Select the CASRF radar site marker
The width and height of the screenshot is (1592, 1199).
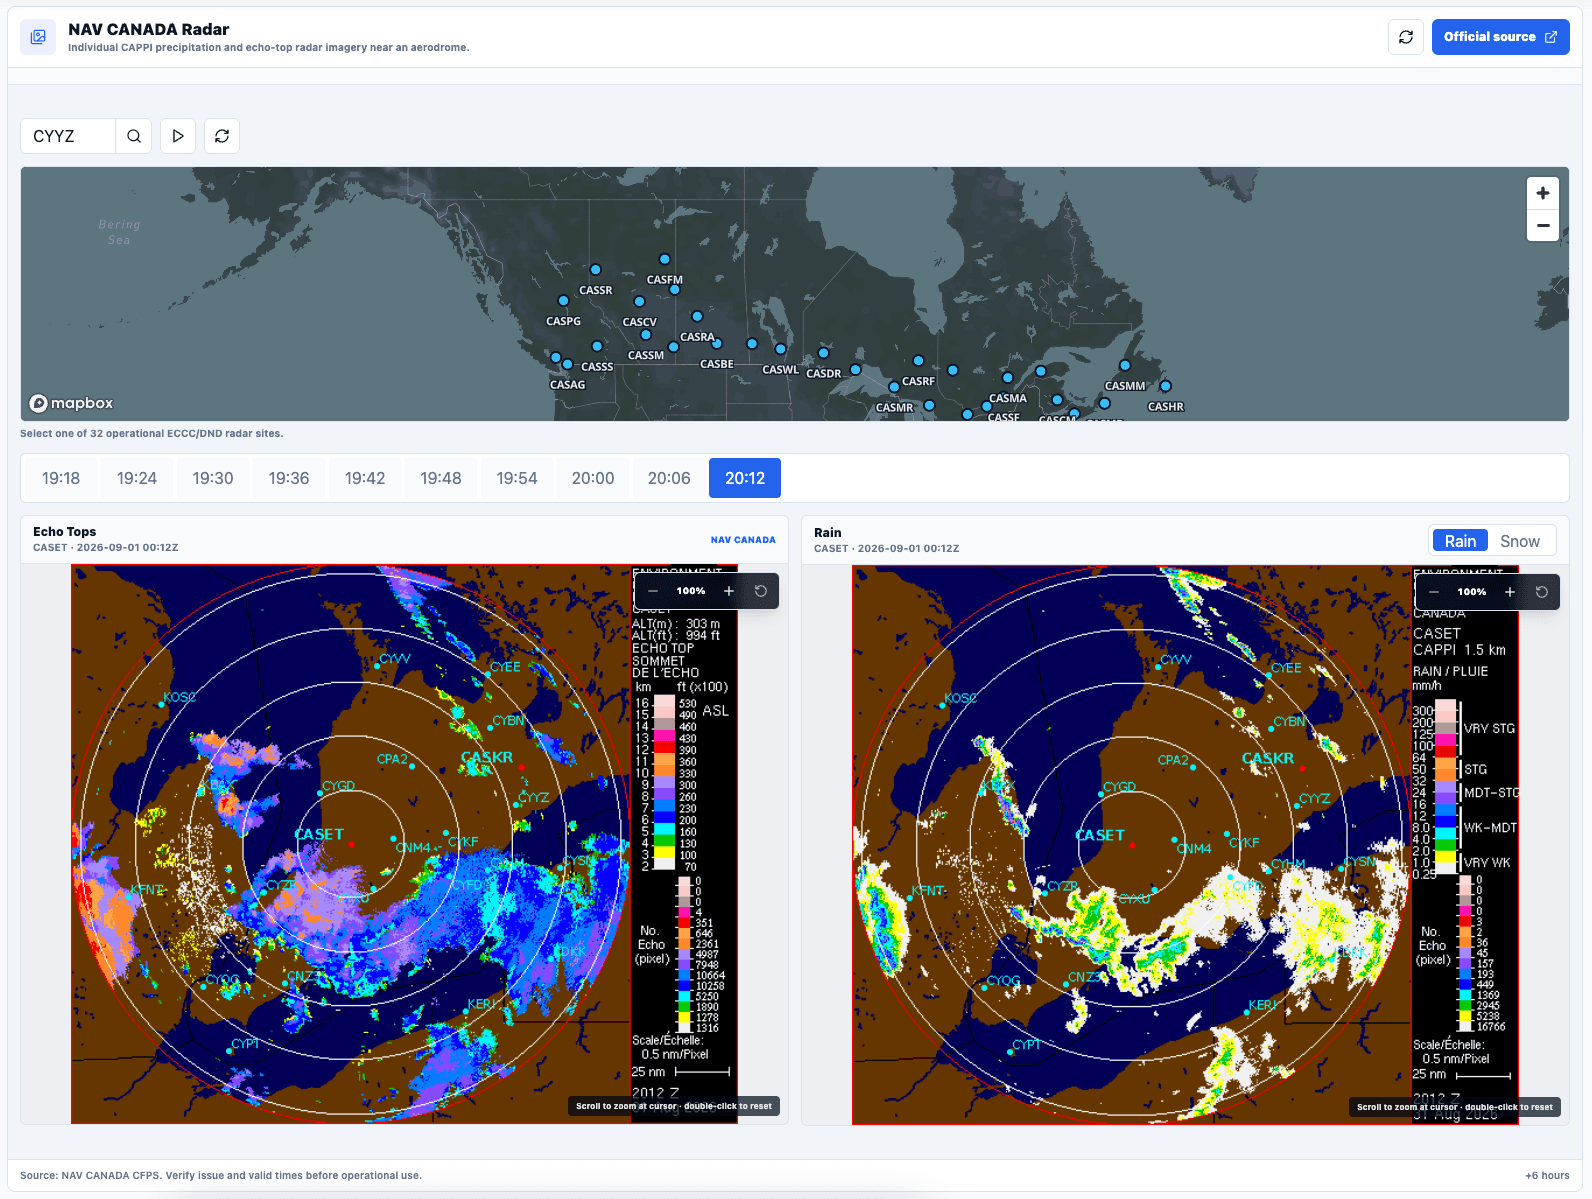(x=918, y=361)
